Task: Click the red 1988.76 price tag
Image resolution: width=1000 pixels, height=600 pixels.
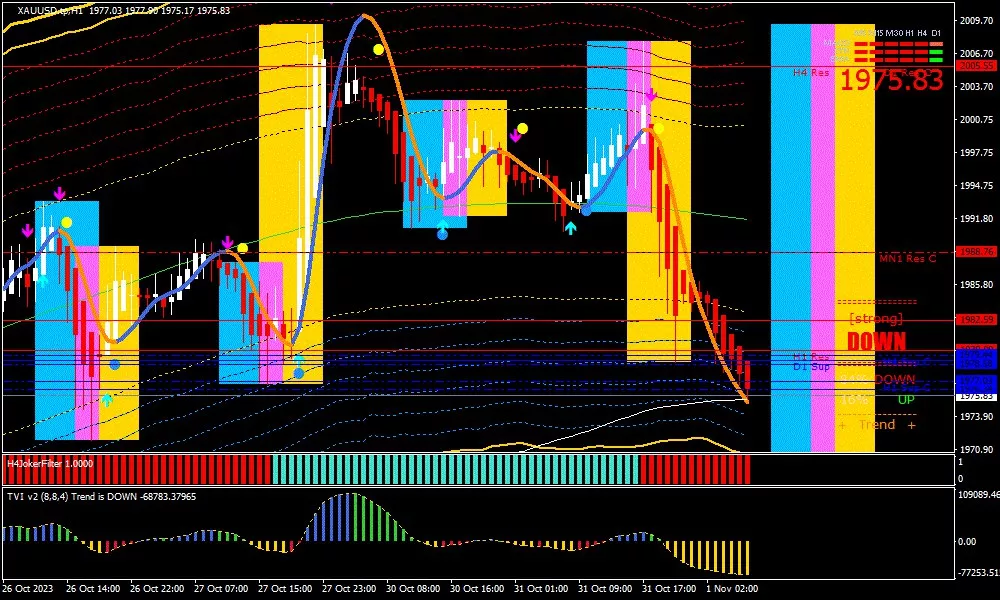Action: (x=976, y=252)
